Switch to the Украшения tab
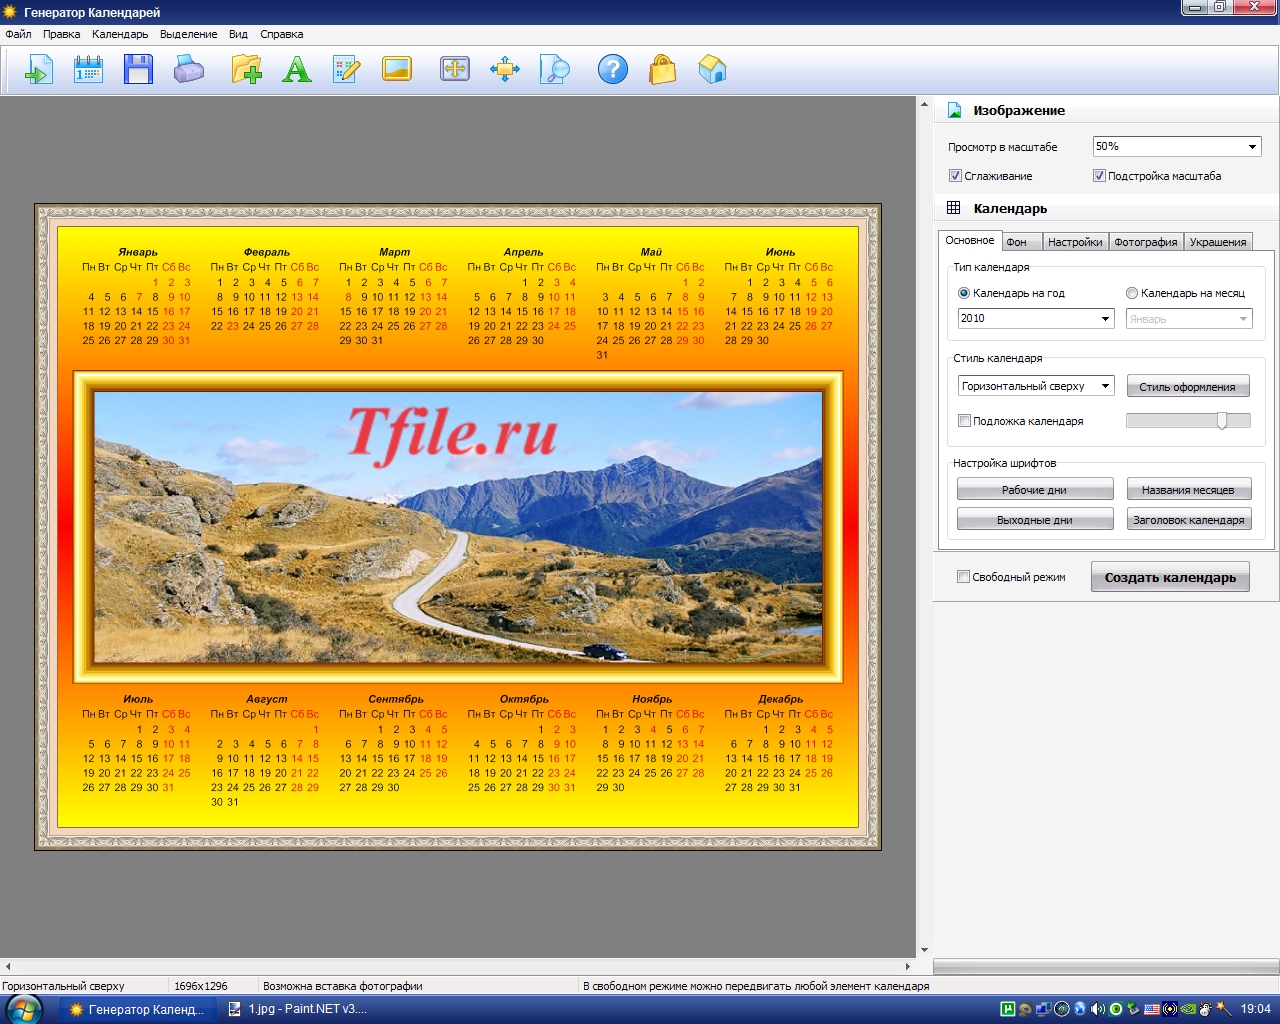 tap(1218, 242)
